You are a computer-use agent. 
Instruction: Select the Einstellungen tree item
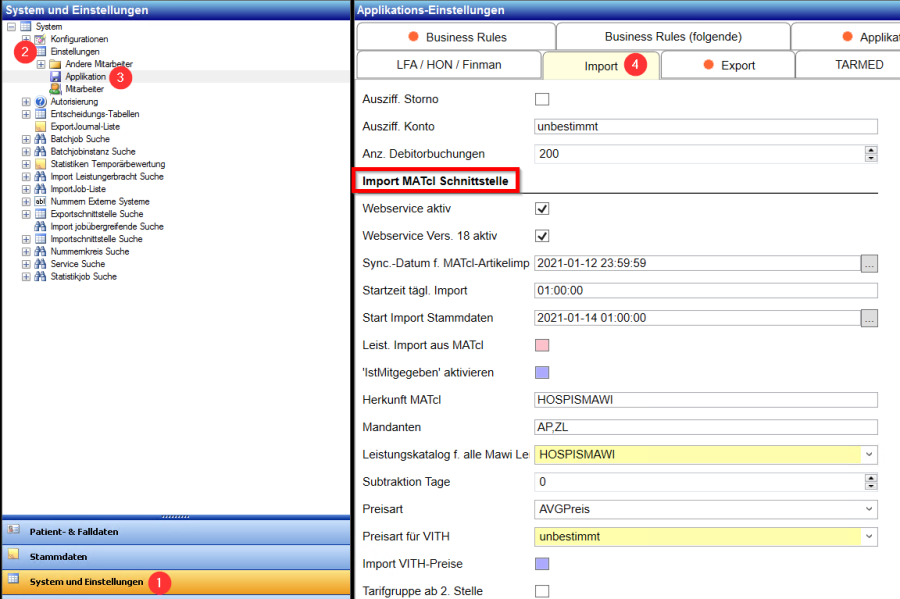75,52
